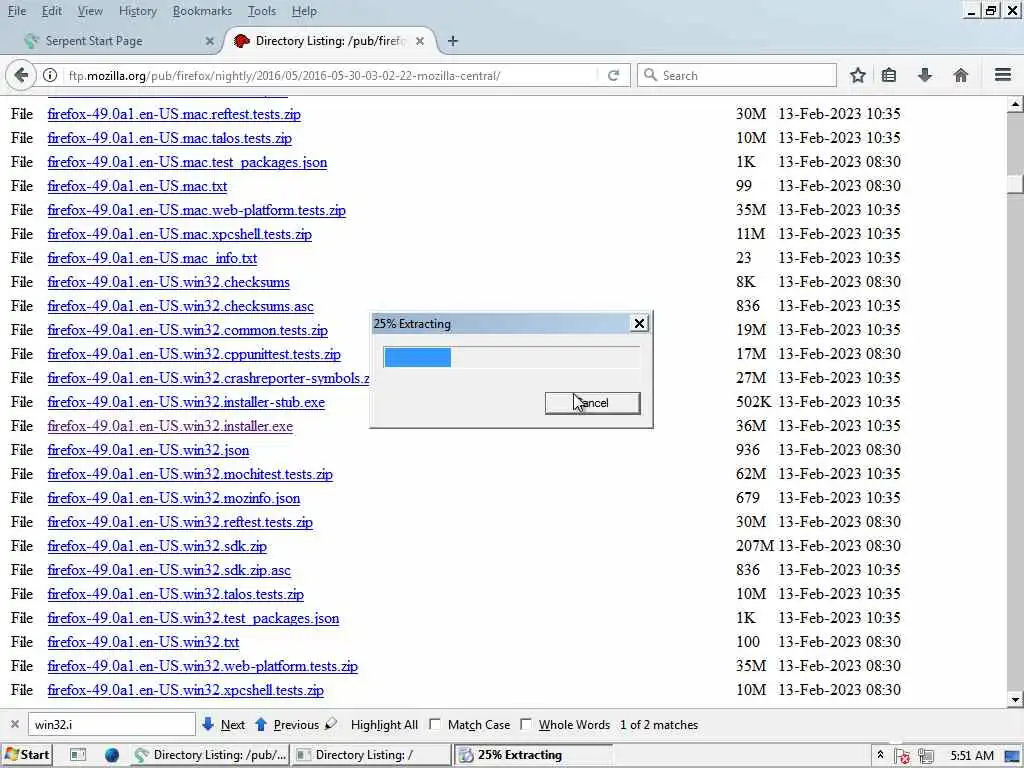Go to the Home page icon
The image size is (1024, 768).
pos(961,75)
